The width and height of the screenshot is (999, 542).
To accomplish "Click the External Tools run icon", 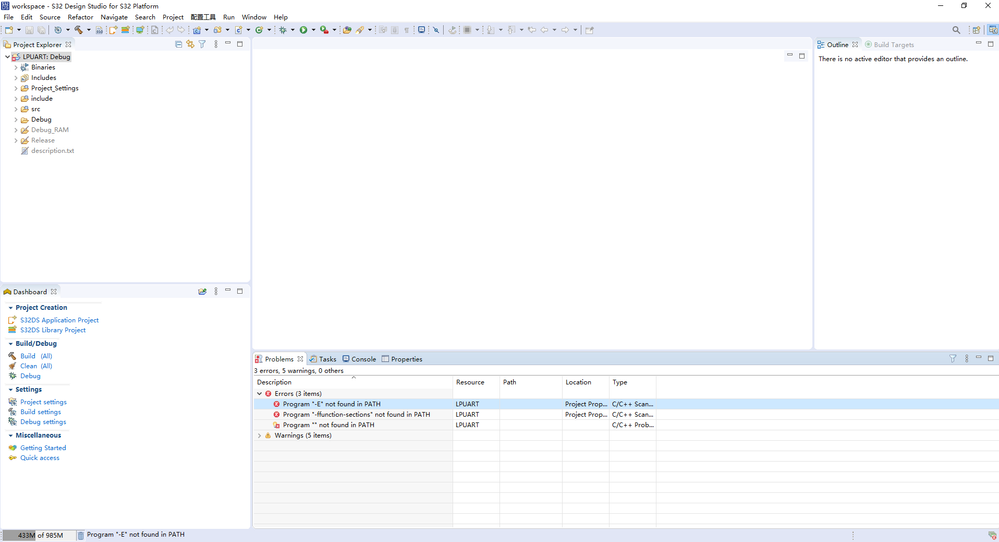I will point(324,30).
